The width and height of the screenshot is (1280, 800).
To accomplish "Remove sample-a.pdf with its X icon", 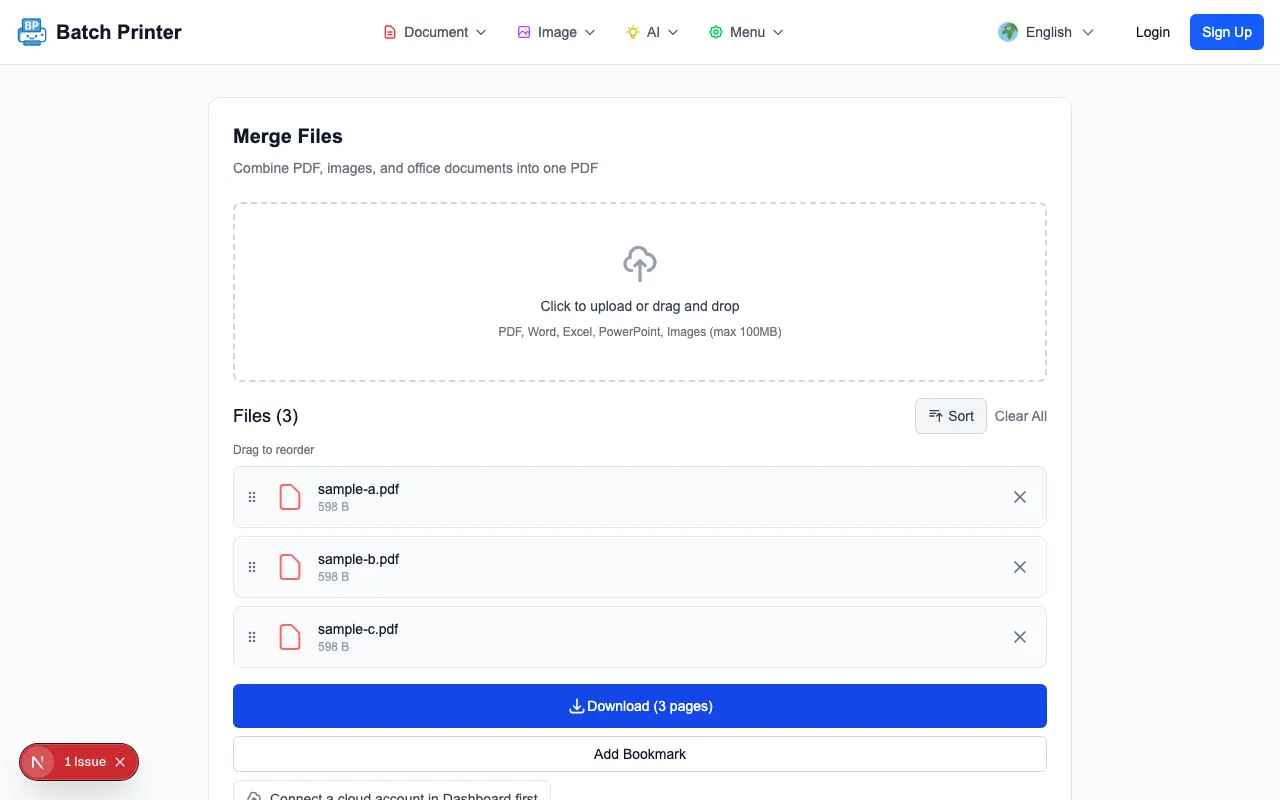I will point(1020,497).
